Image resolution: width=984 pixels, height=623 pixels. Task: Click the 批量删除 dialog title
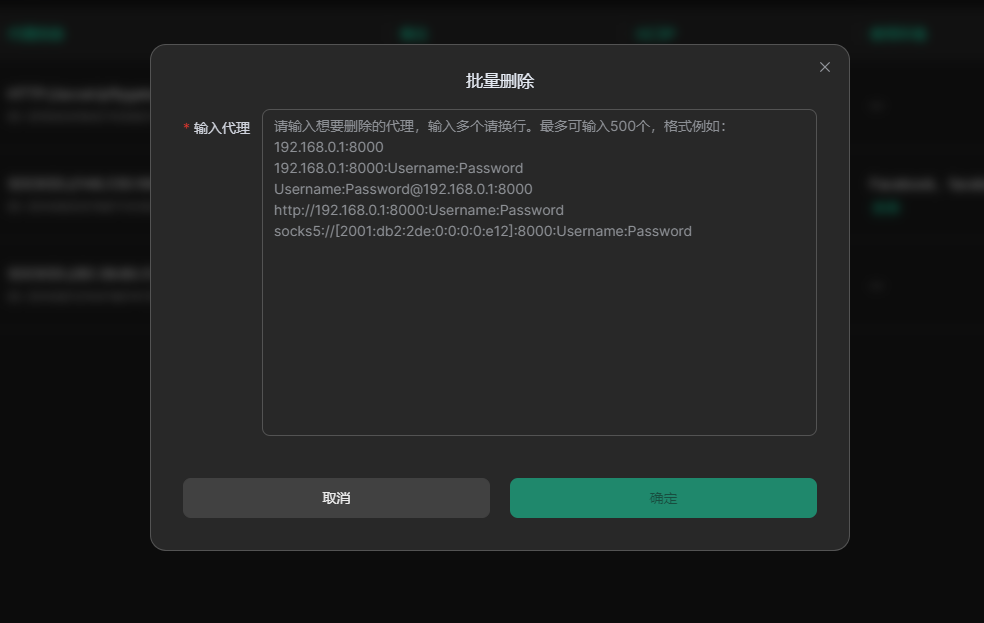point(500,81)
